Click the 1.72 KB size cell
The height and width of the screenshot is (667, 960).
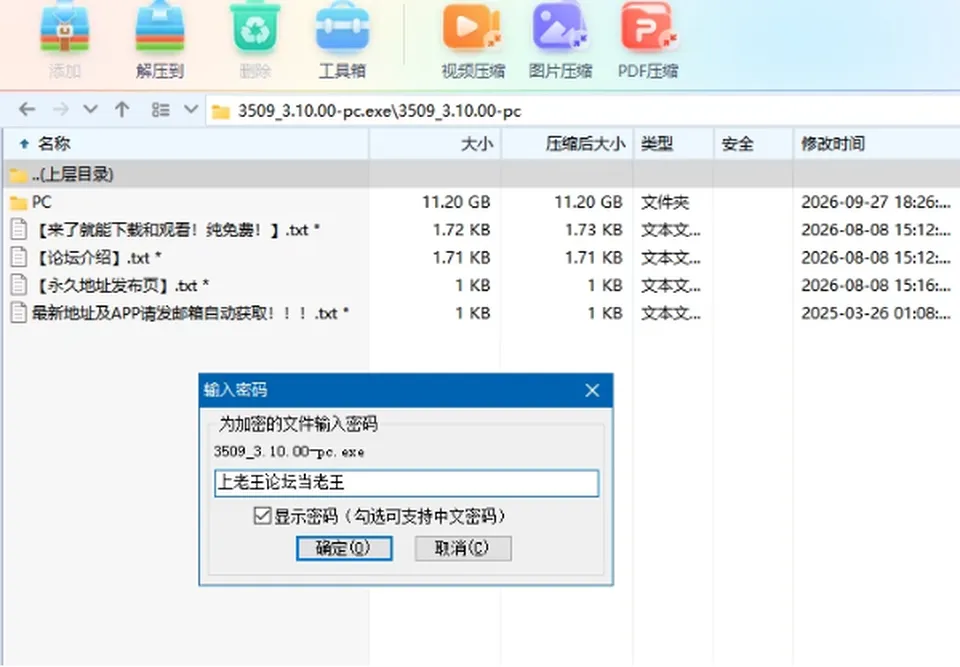tap(462, 230)
